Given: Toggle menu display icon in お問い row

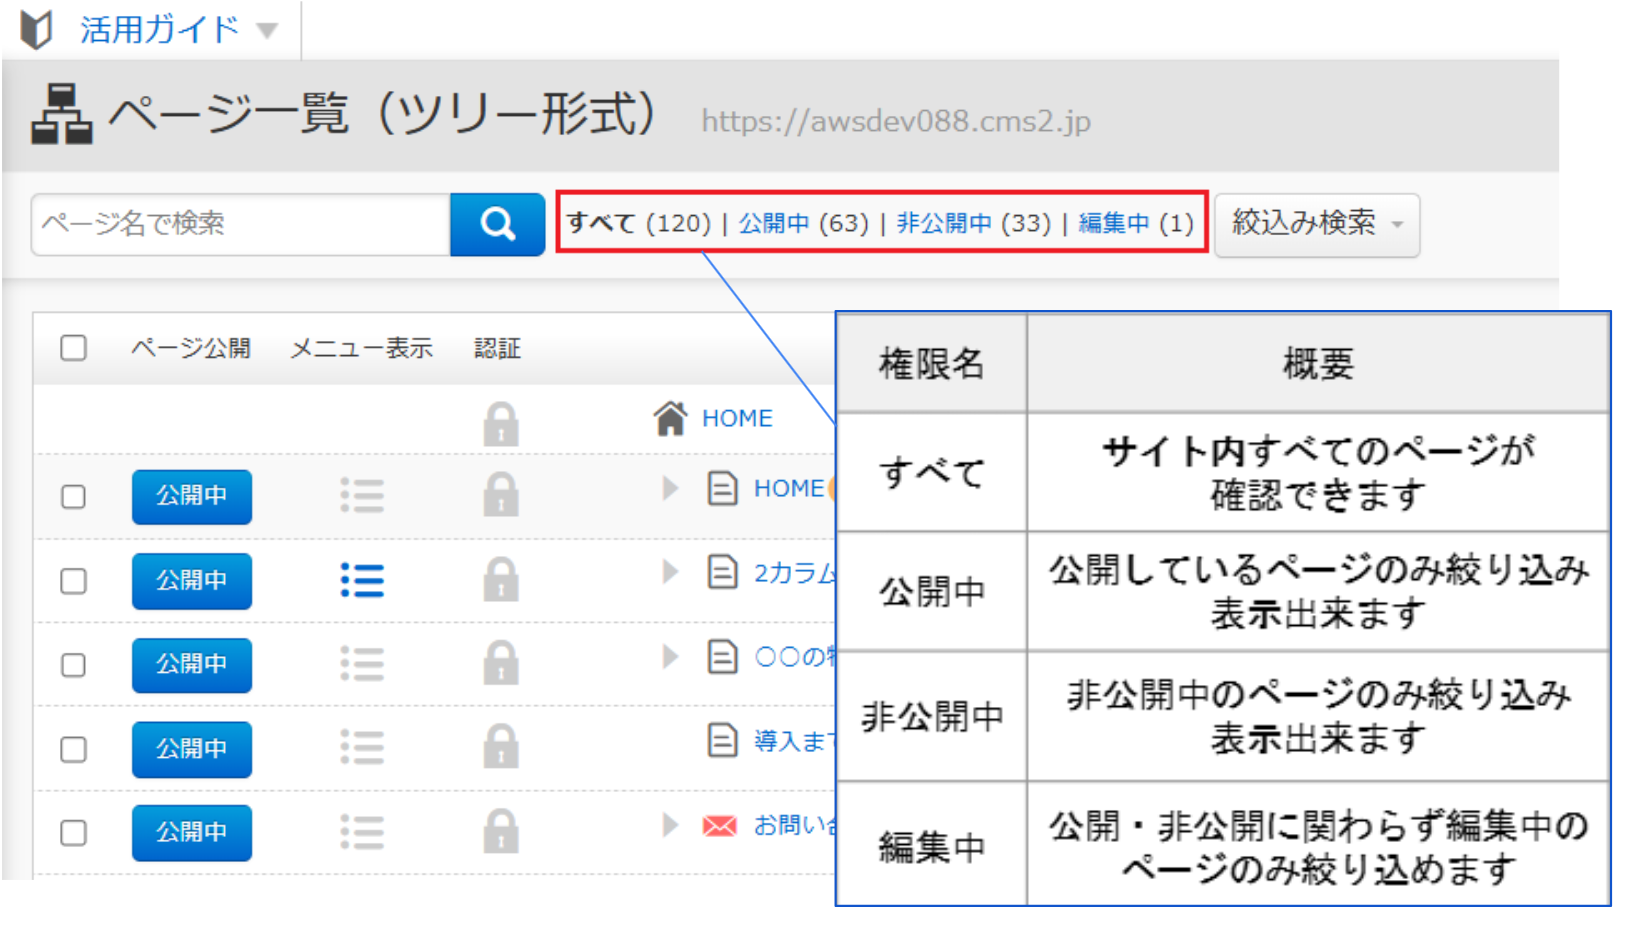Looking at the screenshot, I should click(362, 832).
